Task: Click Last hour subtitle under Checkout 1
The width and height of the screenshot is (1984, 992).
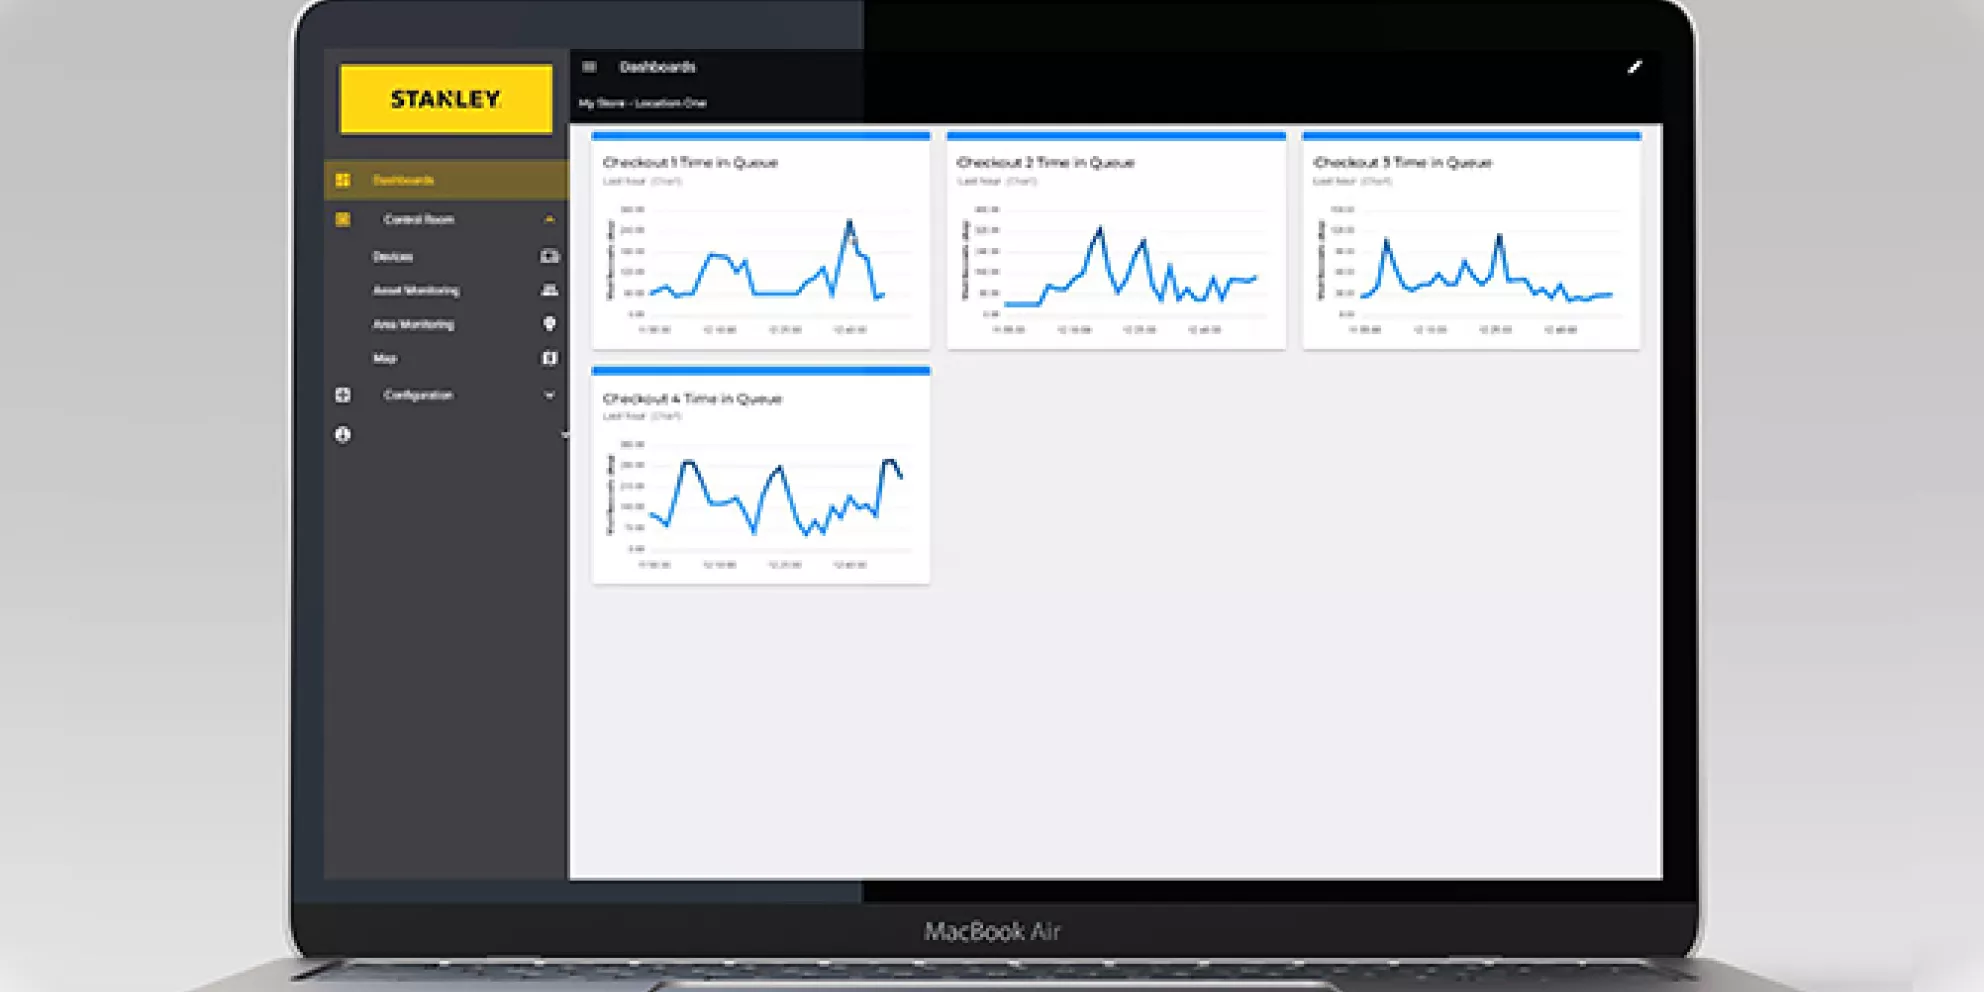Action: (x=642, y=181)
